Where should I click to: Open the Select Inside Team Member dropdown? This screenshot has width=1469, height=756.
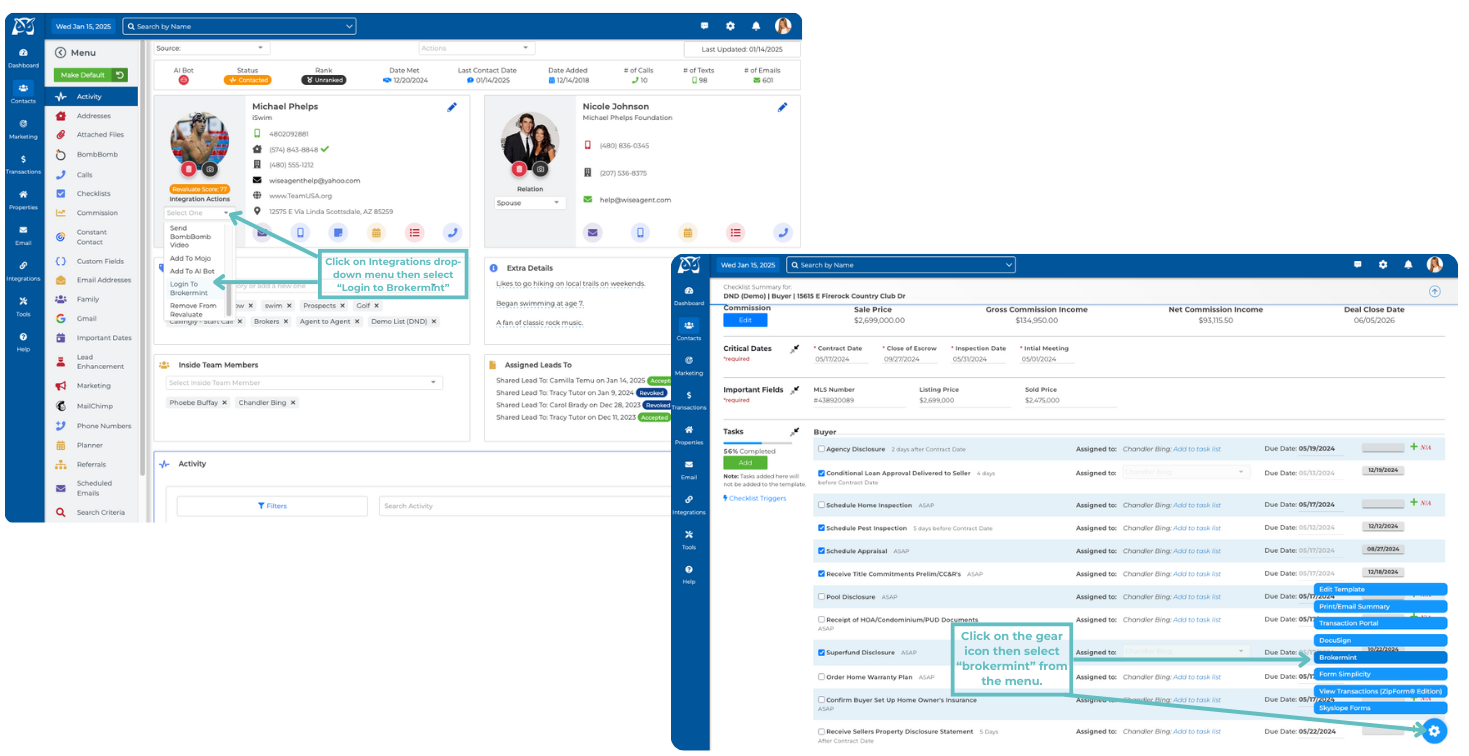pyautogui.click(x=304, y=383)
